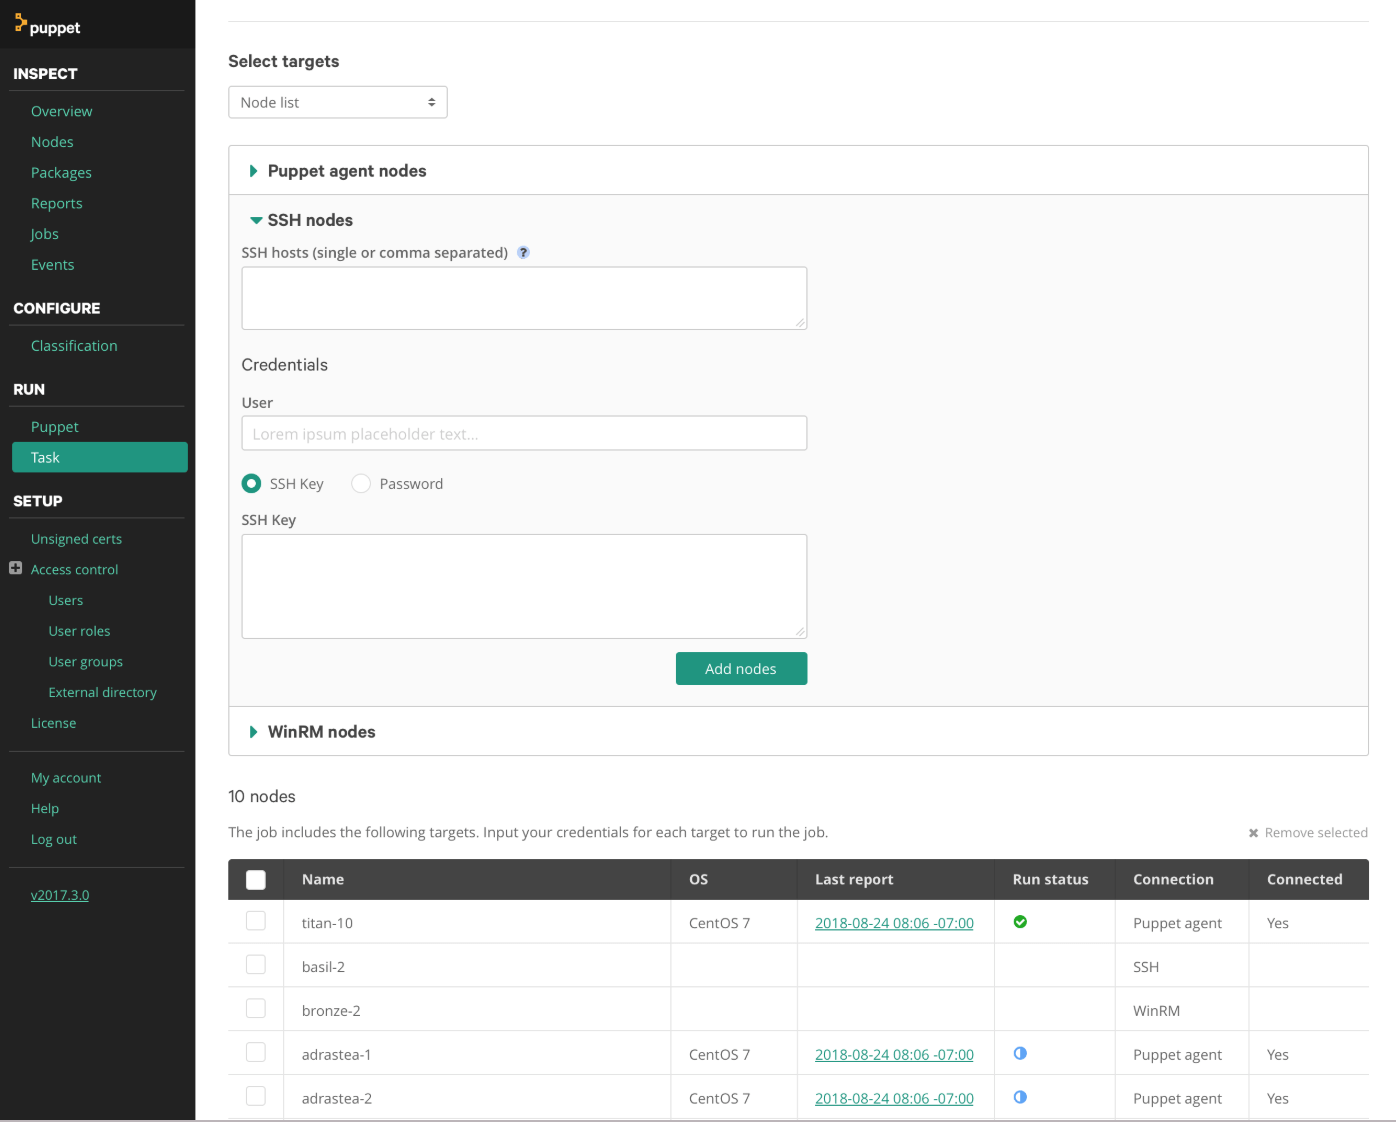Viewport: 1396px width, 1122px height.
Task: Open the Node list dropdown
Action: (337, 102)
